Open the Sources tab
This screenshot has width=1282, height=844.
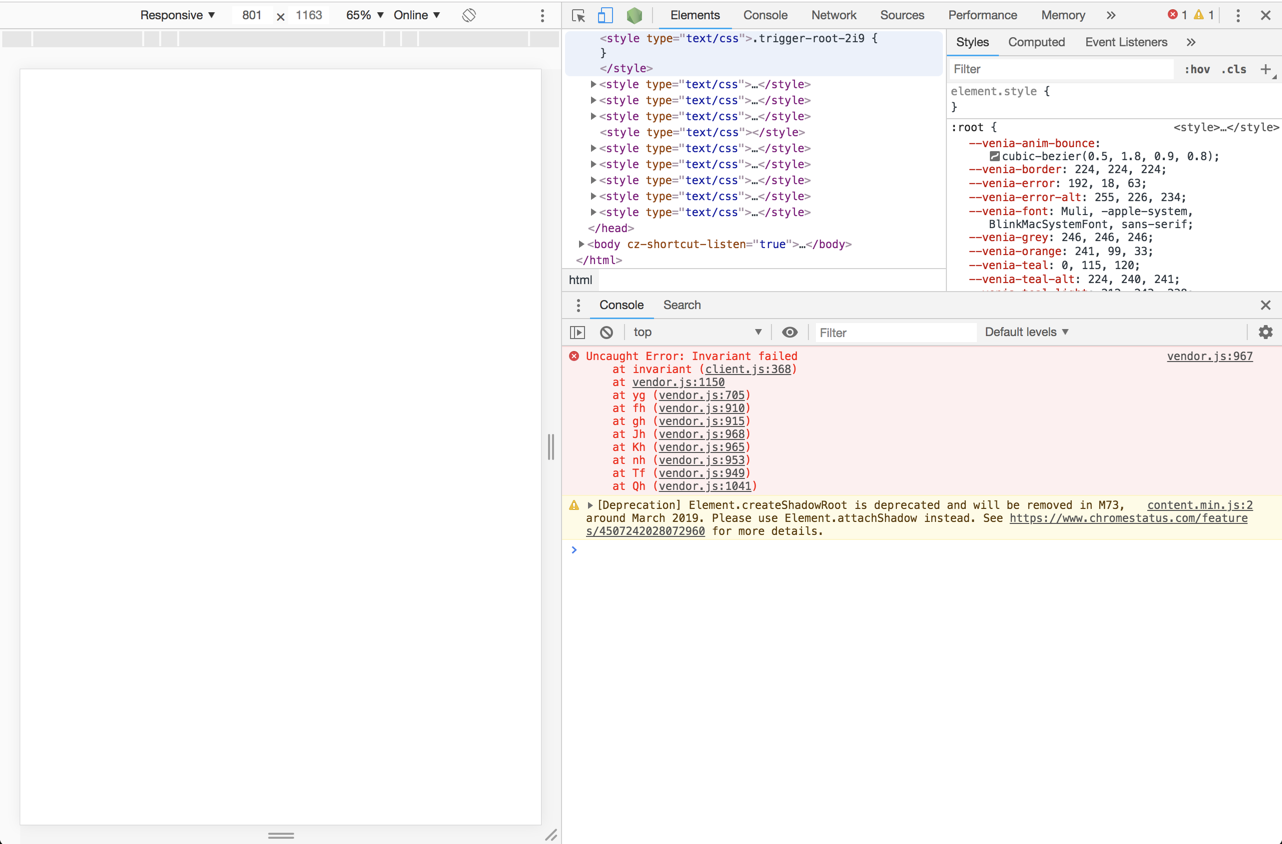pyautogui.click(x=902, y=15)
